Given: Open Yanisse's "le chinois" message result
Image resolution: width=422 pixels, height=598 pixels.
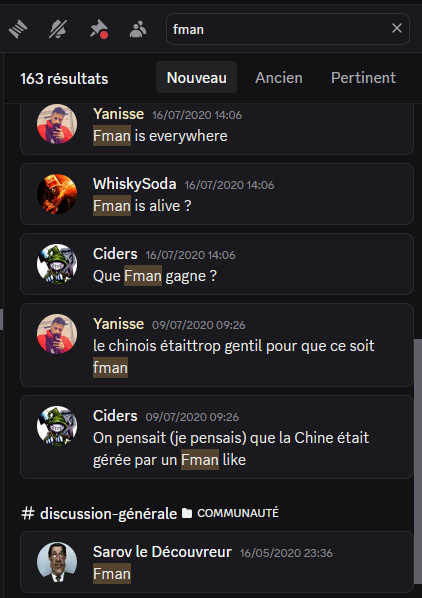Looking at the screenshot, I should pos(217,345).
